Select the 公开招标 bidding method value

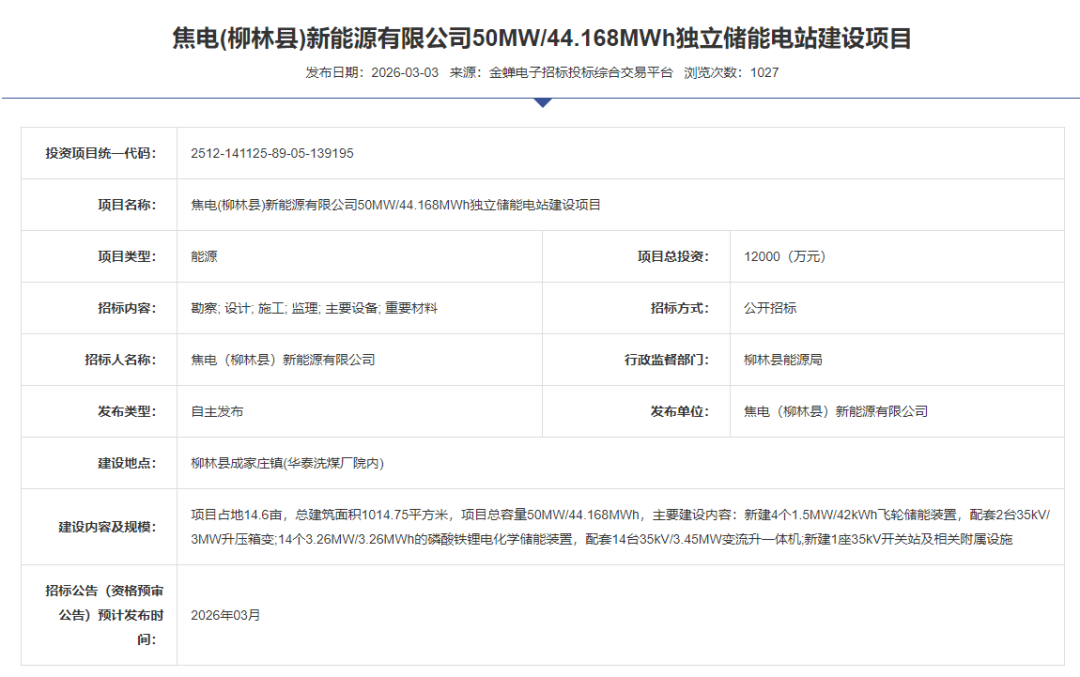click(x=770, y=308)
